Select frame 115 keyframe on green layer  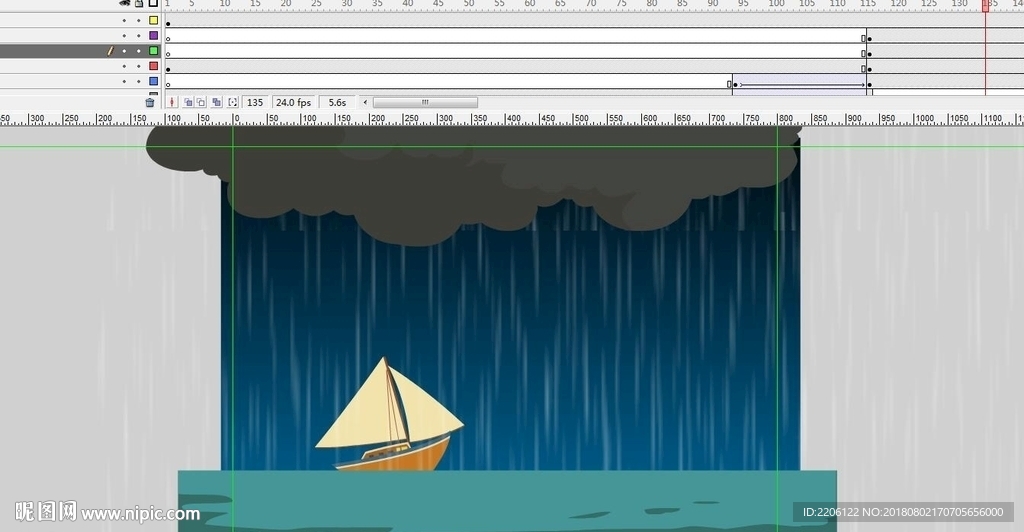[869, 52]
